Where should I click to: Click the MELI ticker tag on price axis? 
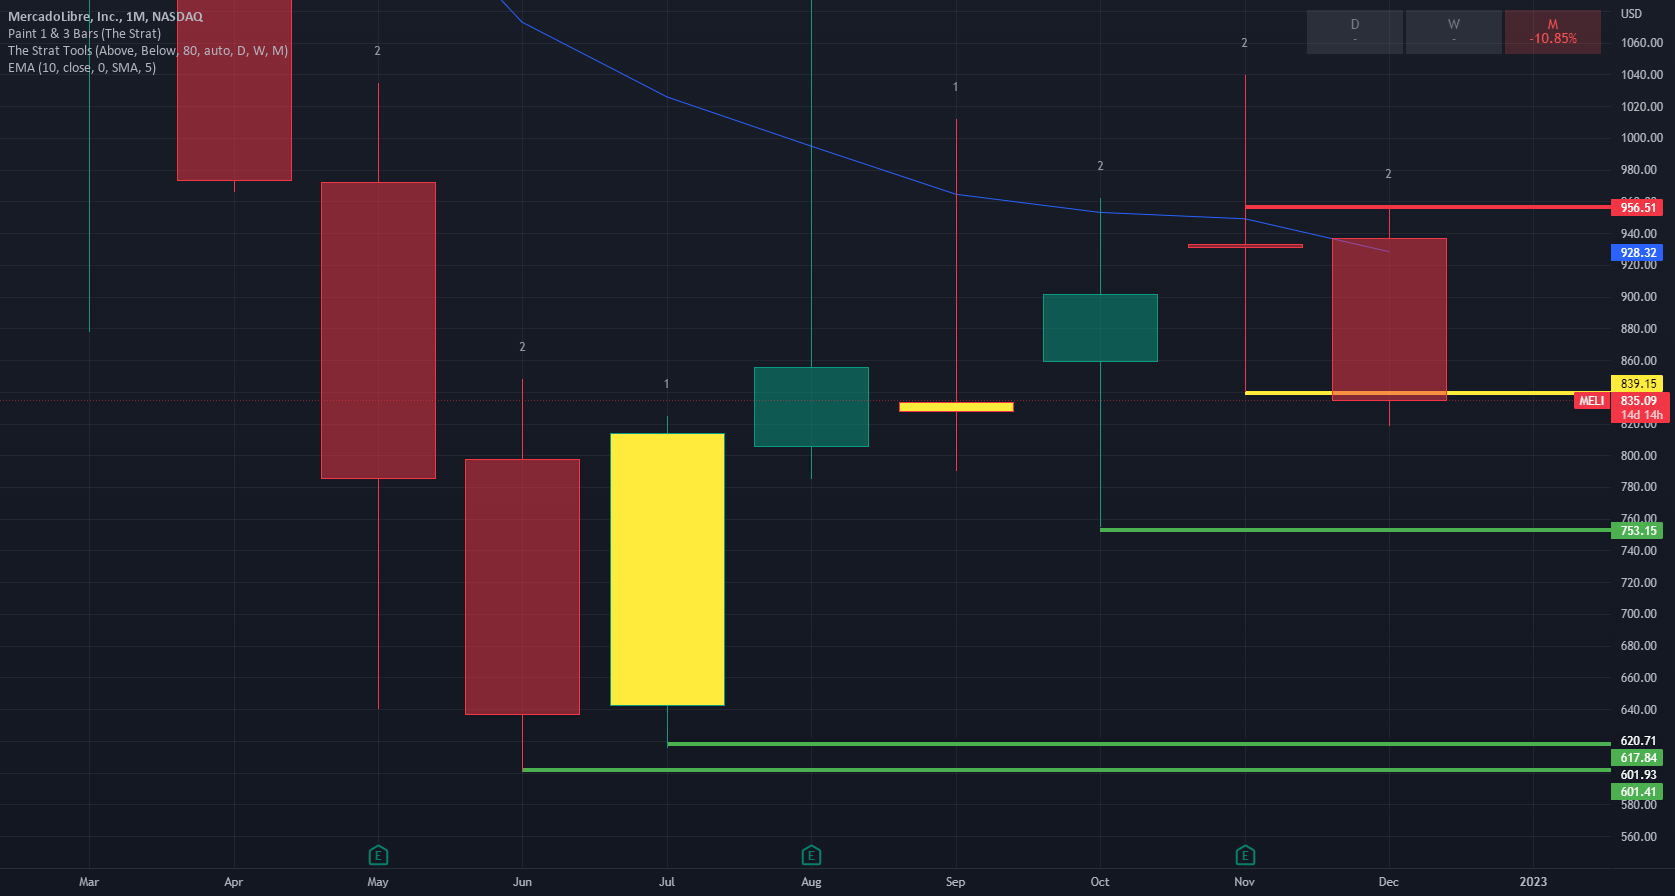pyautogui.click(x=1592, y=401)
